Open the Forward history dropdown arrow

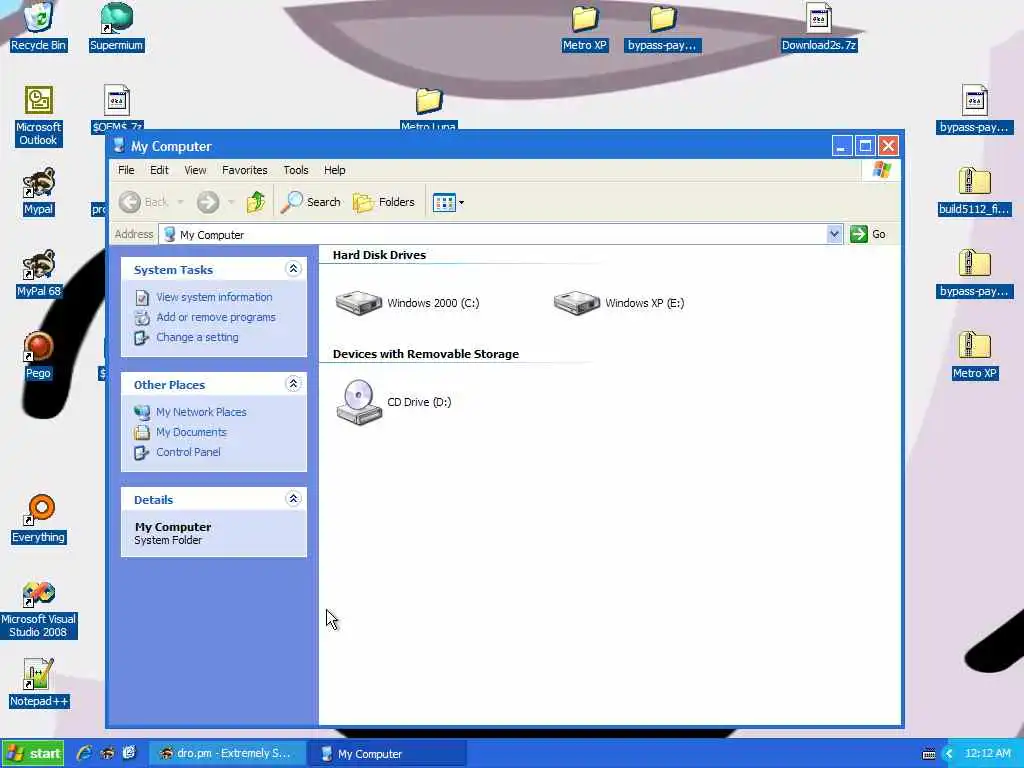coord(231,202)
